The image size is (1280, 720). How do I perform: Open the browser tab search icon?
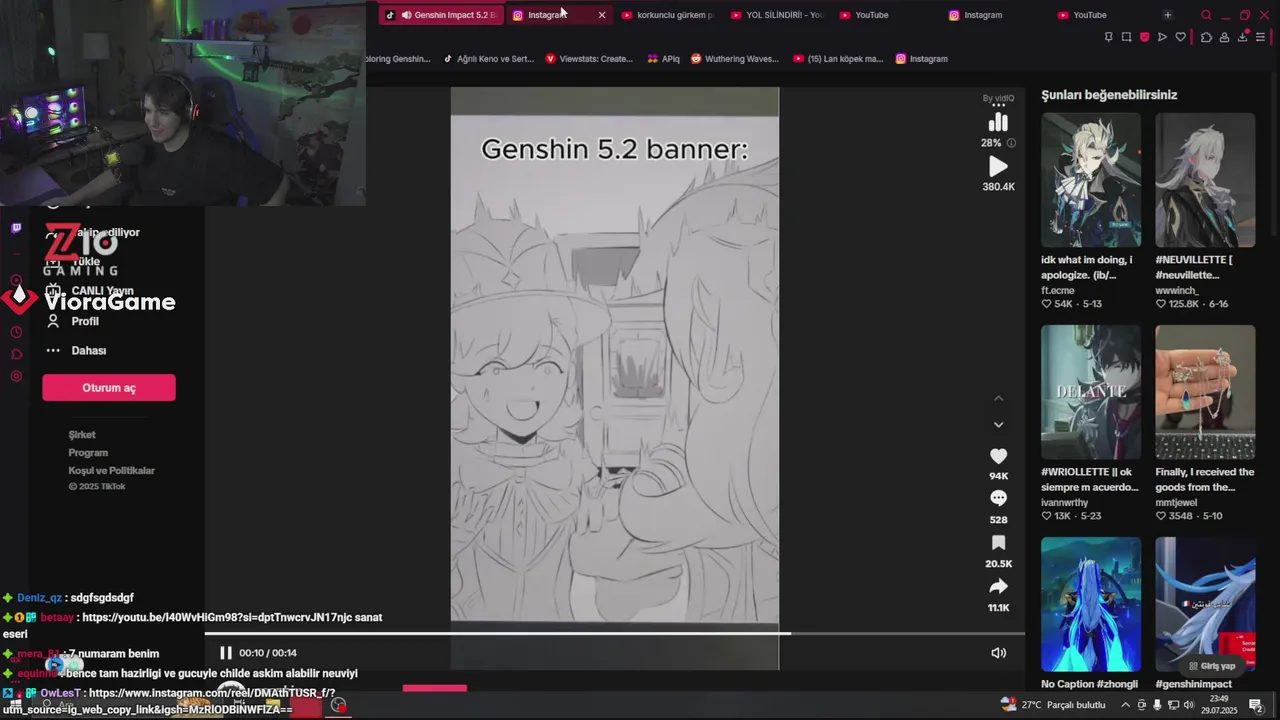(1206, 15)
